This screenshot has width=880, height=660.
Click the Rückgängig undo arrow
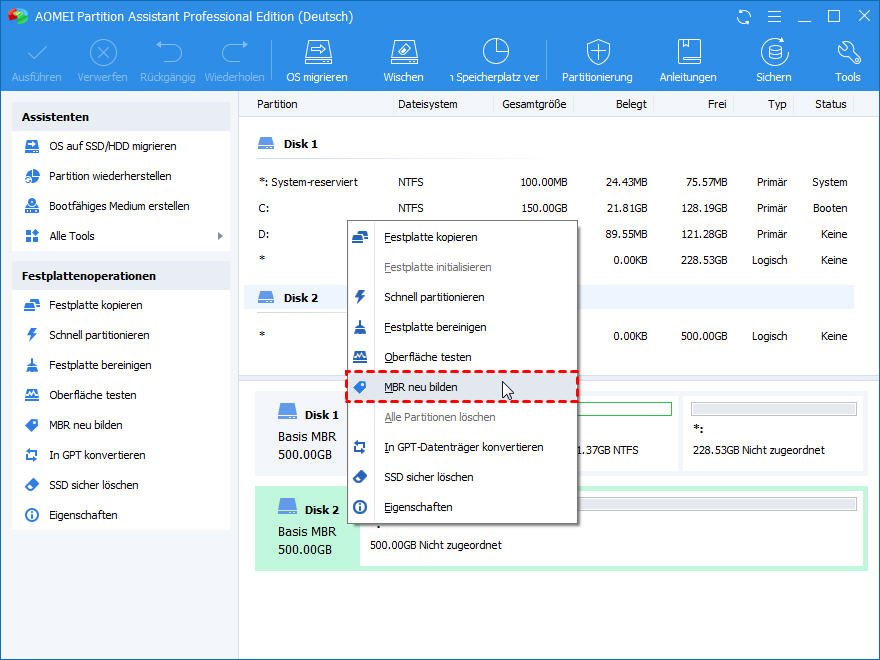[x=168, y=52]
